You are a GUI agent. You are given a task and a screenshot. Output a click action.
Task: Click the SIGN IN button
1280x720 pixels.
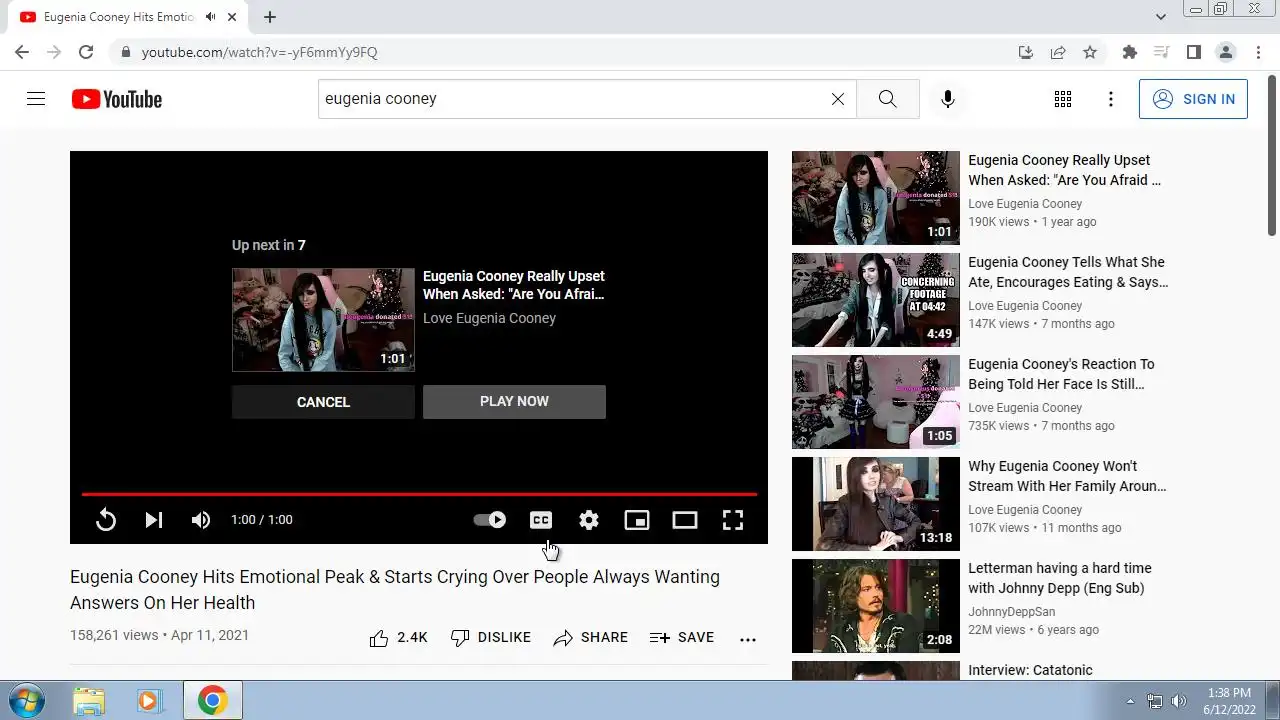pos(1193,99)
